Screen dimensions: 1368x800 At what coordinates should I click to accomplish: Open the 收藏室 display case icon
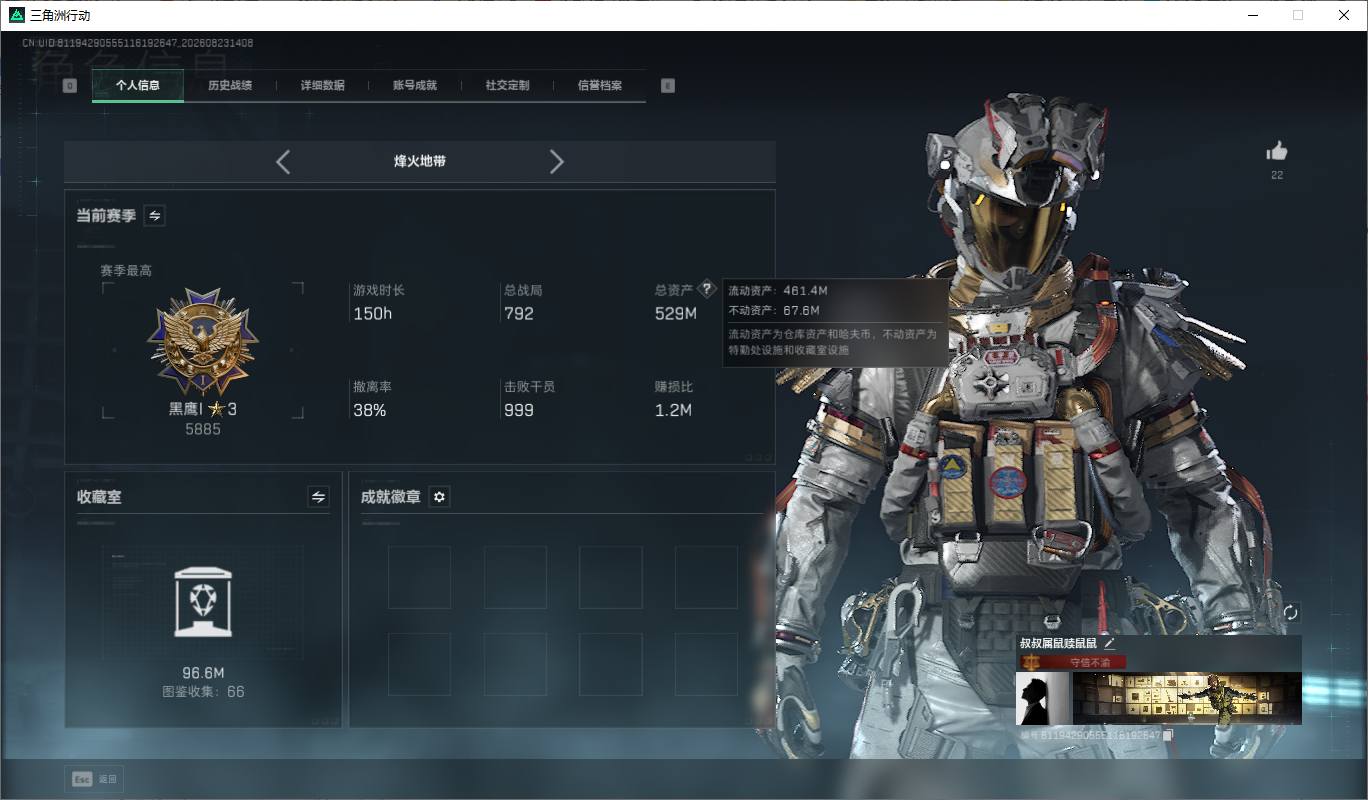[203, 602]
